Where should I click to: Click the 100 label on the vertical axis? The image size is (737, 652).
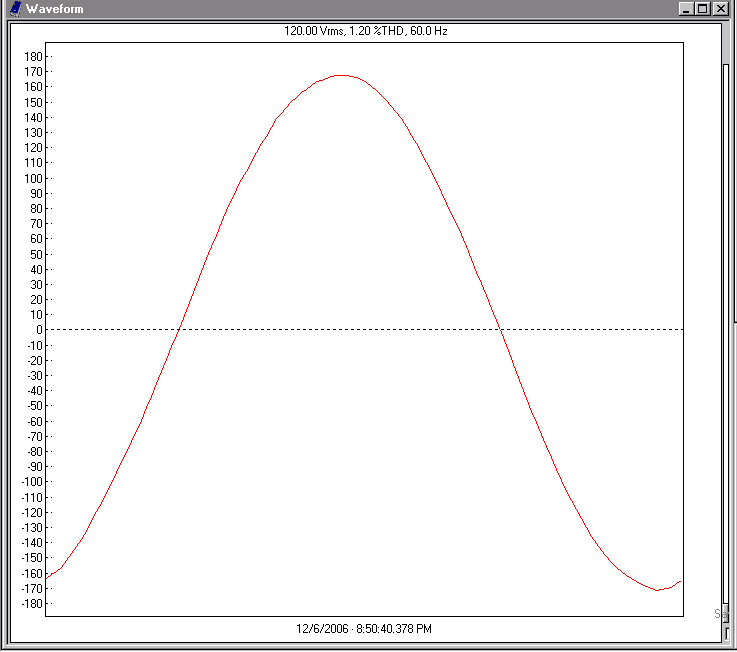(x=32, y=178)
